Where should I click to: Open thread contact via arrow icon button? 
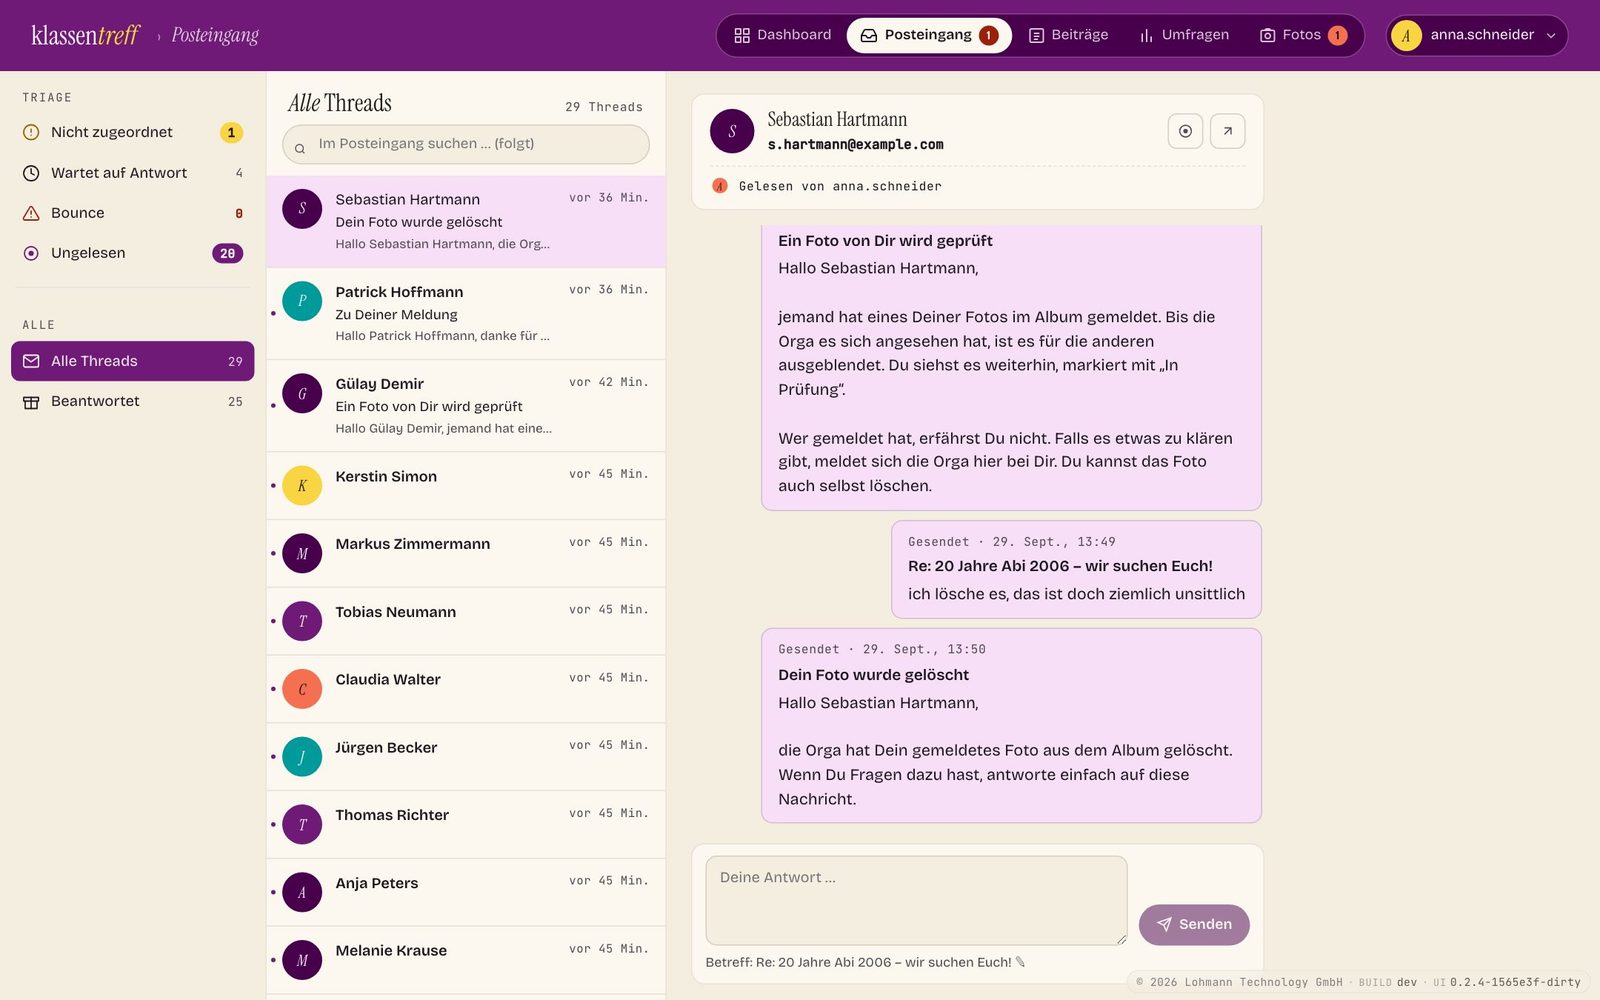tap(1227, 131)
